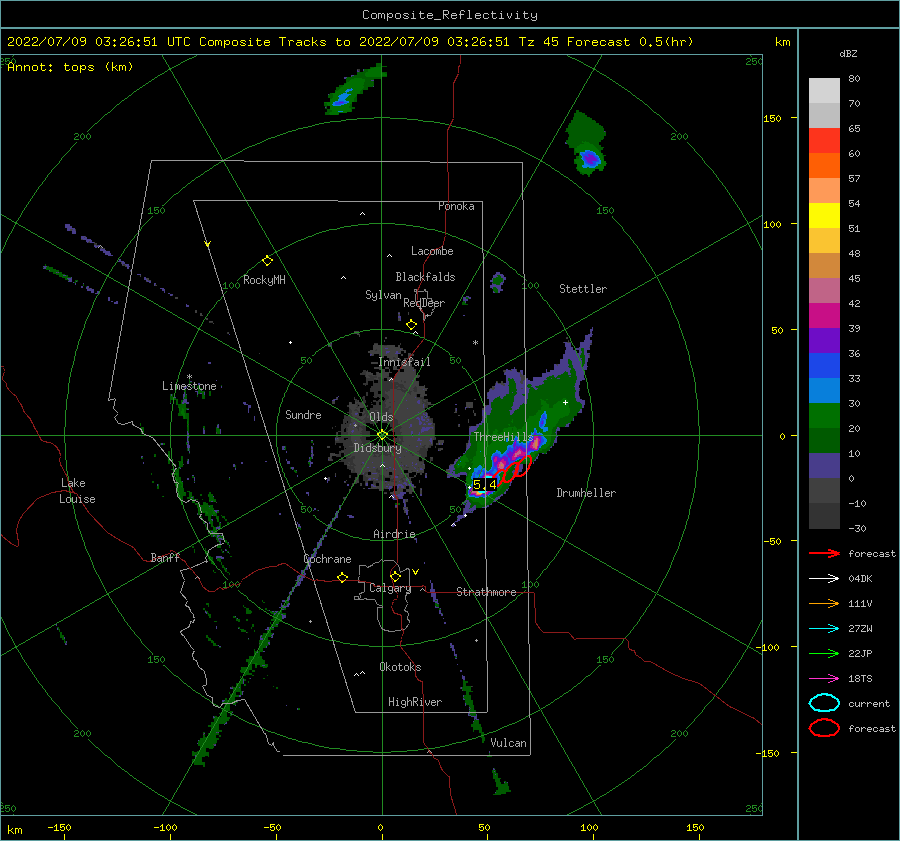The height and width of the screenshot is (841, 900).
Task: Click the yellow diamond marker above Calgary
Action: (x=395, y=576)
